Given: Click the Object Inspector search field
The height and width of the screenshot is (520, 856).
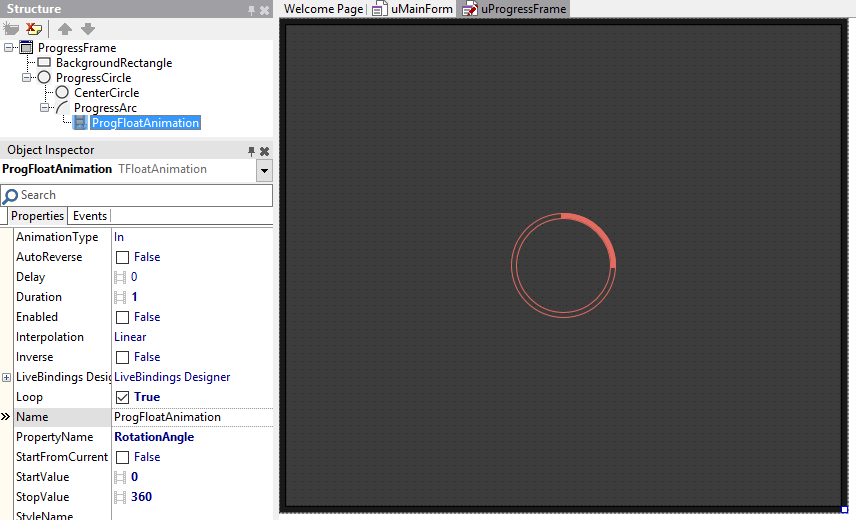Looking at the screenshot, I should tap(140, 195).
